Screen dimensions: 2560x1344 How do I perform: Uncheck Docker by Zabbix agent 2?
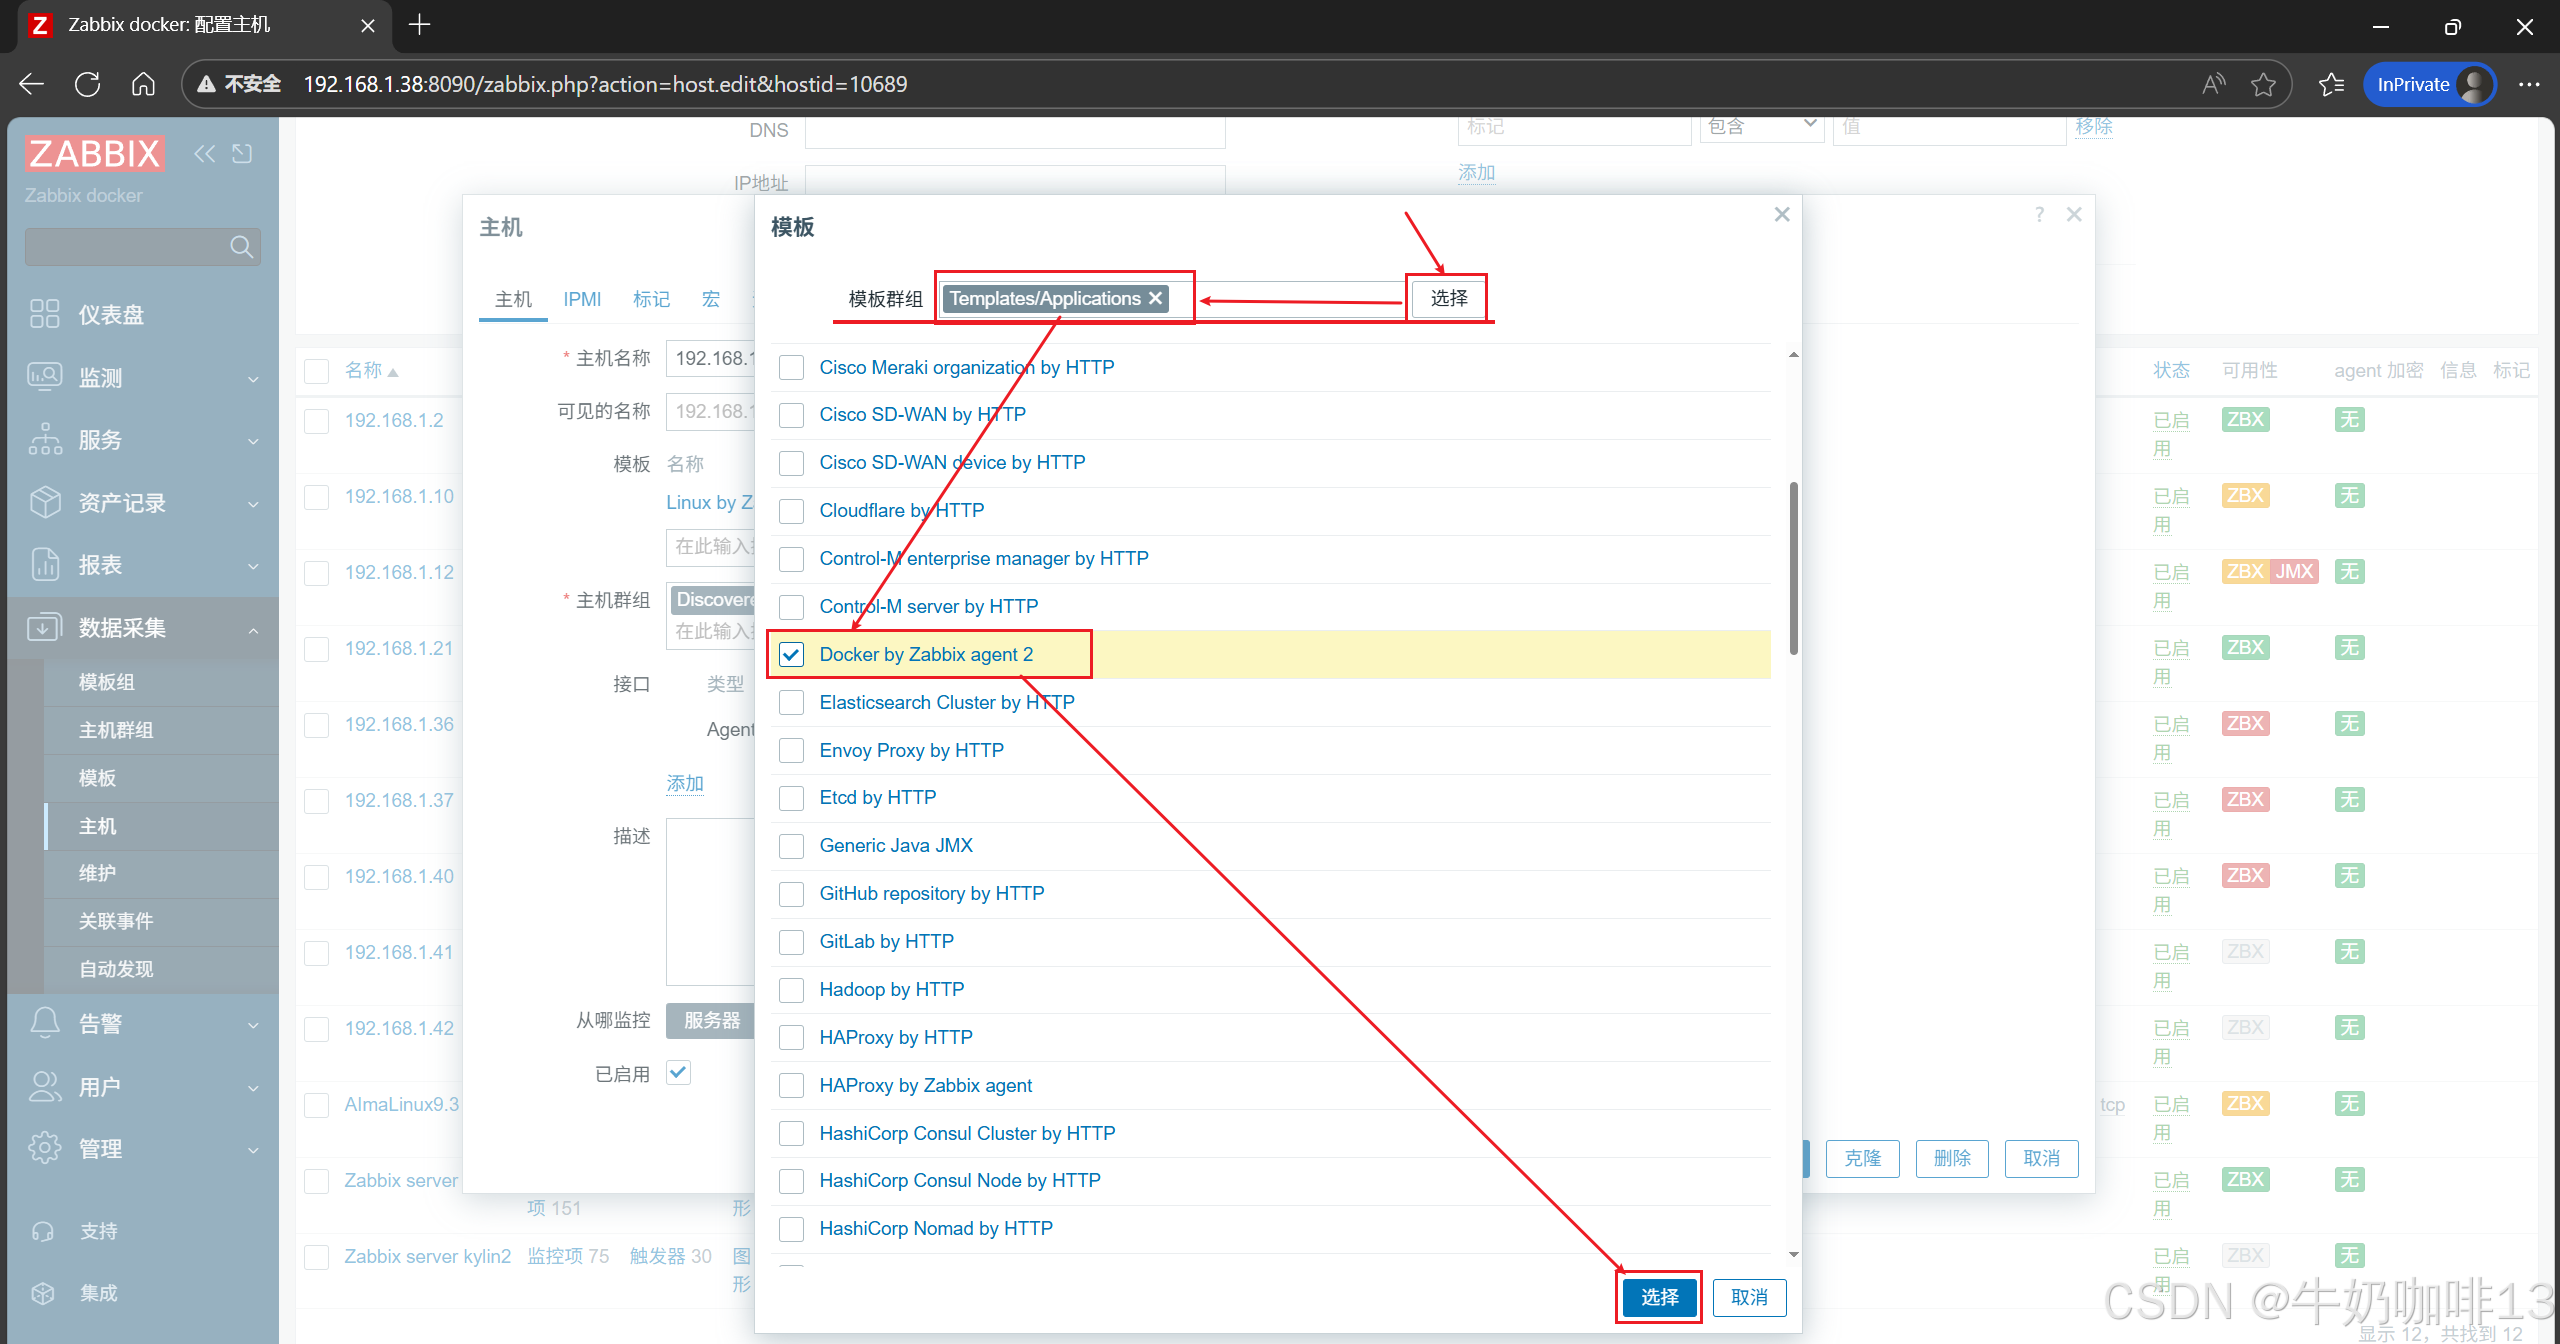[791, 655]
